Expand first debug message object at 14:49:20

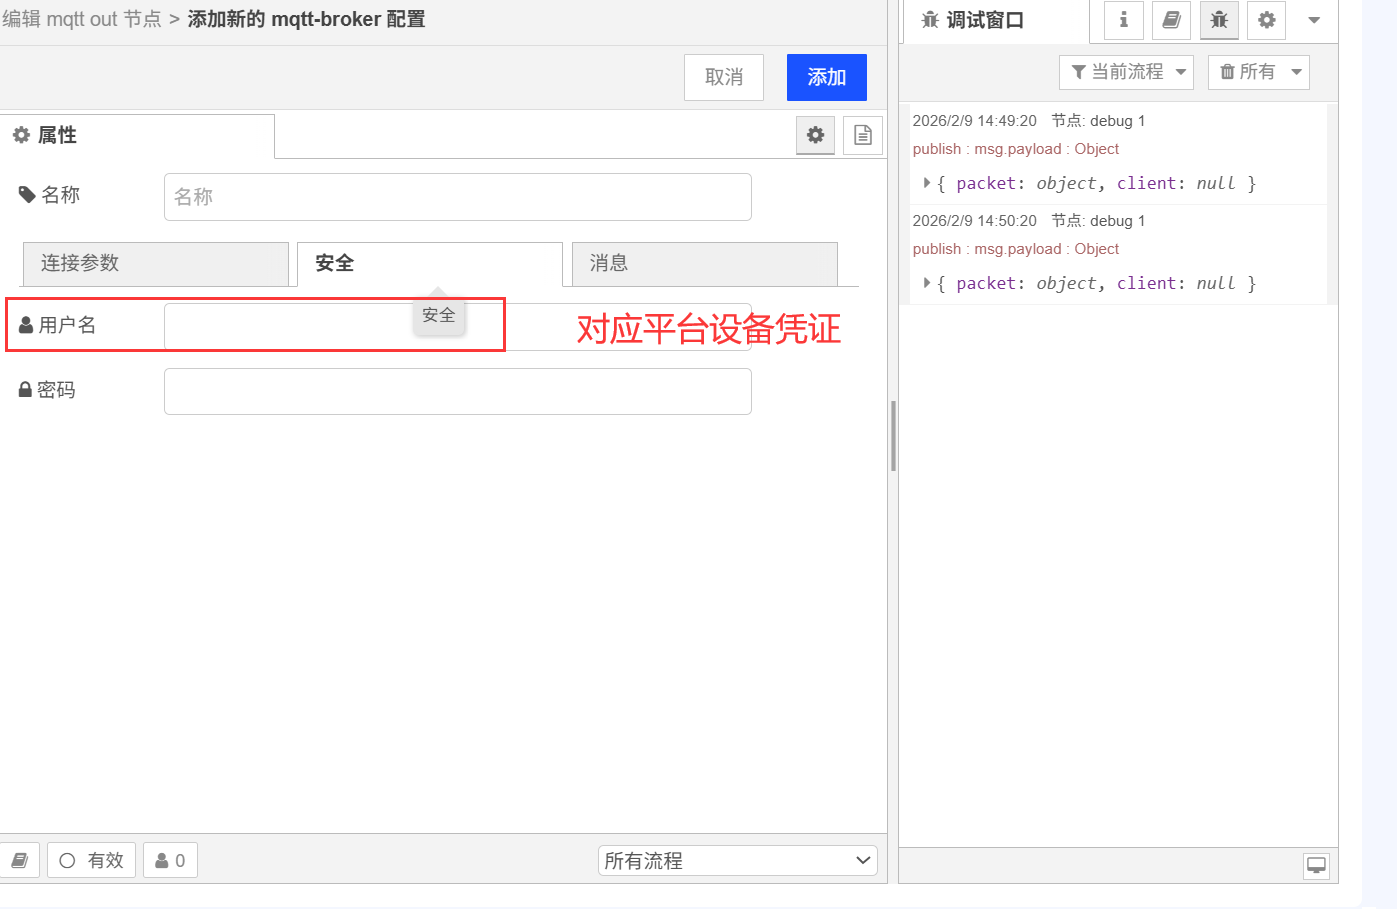point(927,183)
